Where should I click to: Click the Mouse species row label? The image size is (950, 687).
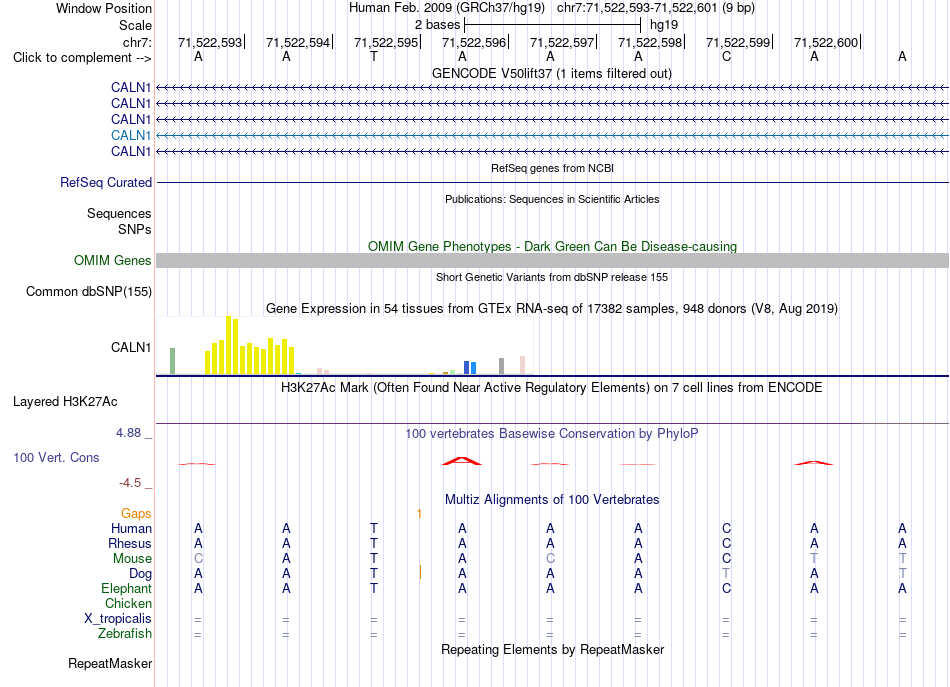(132, 559)
